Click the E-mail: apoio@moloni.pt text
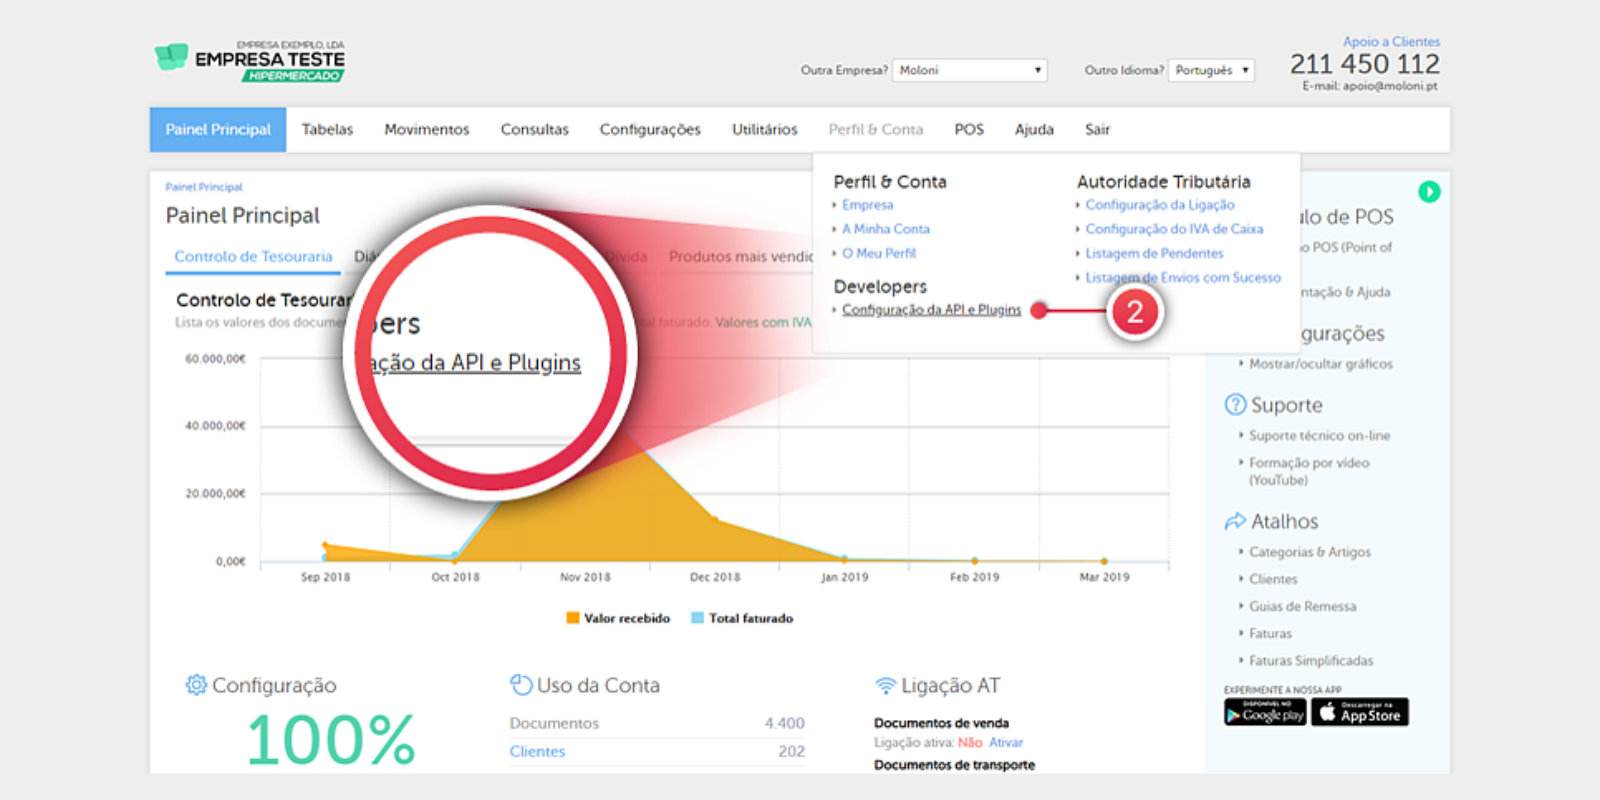The width and height of the screenshot is (1600, 800). (1370, 87)
